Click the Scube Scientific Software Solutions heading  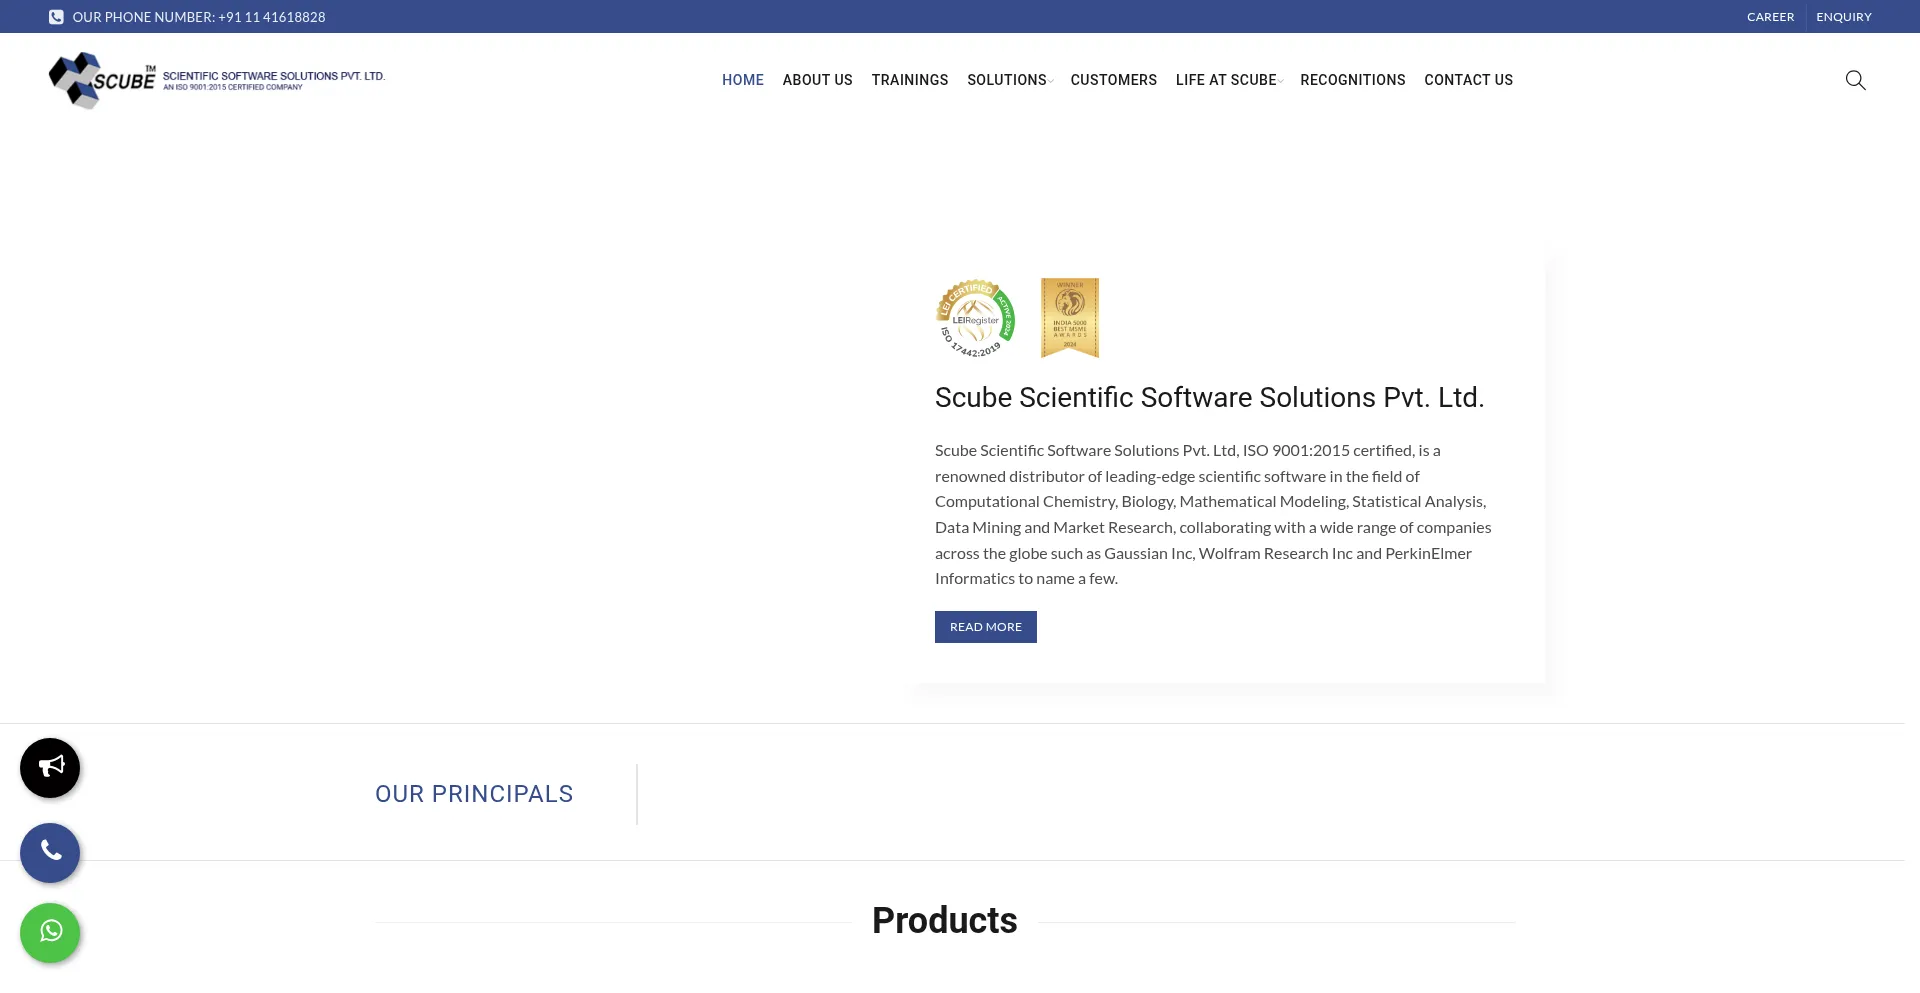click(1209, 397)
